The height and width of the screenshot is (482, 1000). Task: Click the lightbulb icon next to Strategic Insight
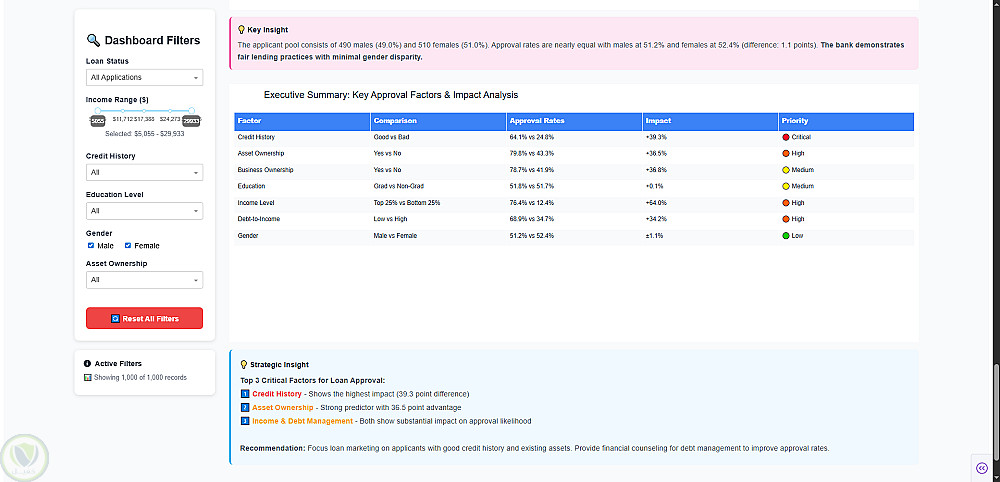click(244, 365)
